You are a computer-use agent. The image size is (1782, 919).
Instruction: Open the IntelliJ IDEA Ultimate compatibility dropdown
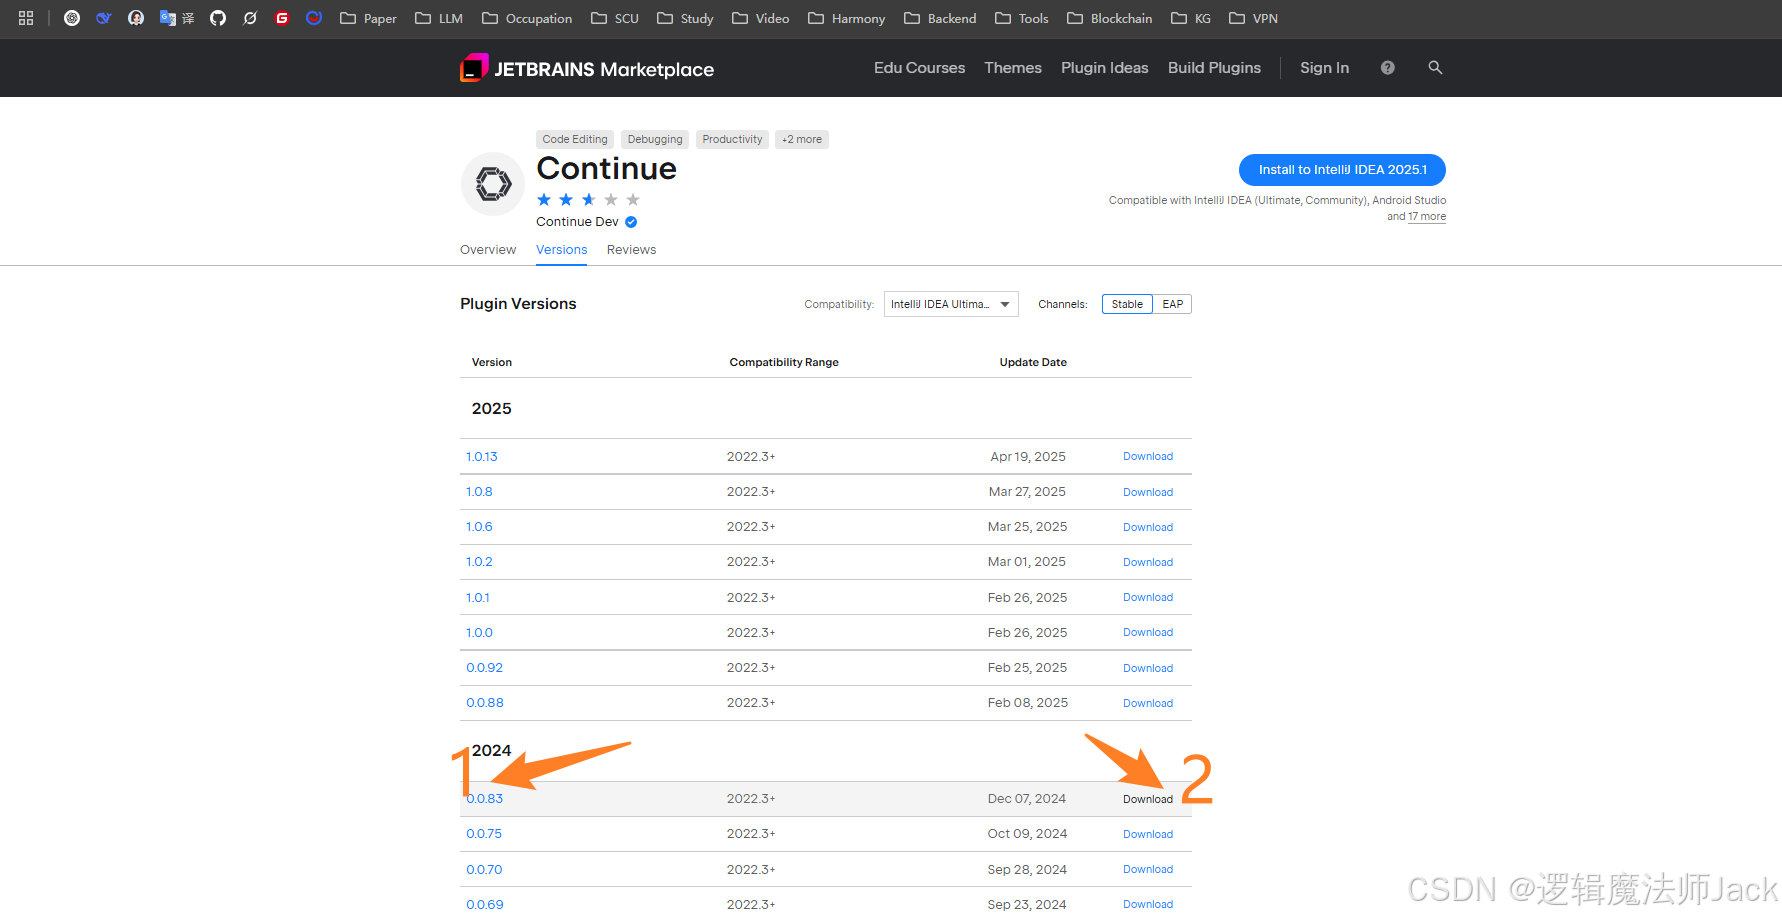(951, 304)
